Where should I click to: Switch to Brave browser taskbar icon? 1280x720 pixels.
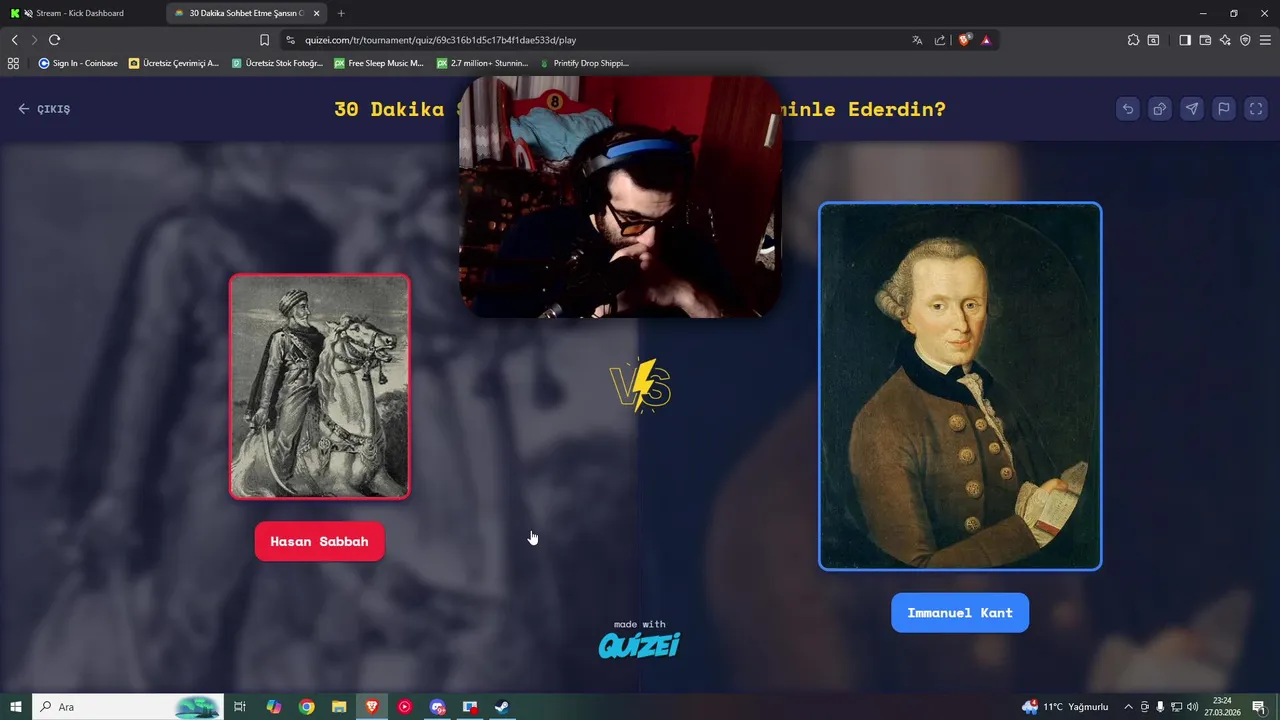[372, 707]
